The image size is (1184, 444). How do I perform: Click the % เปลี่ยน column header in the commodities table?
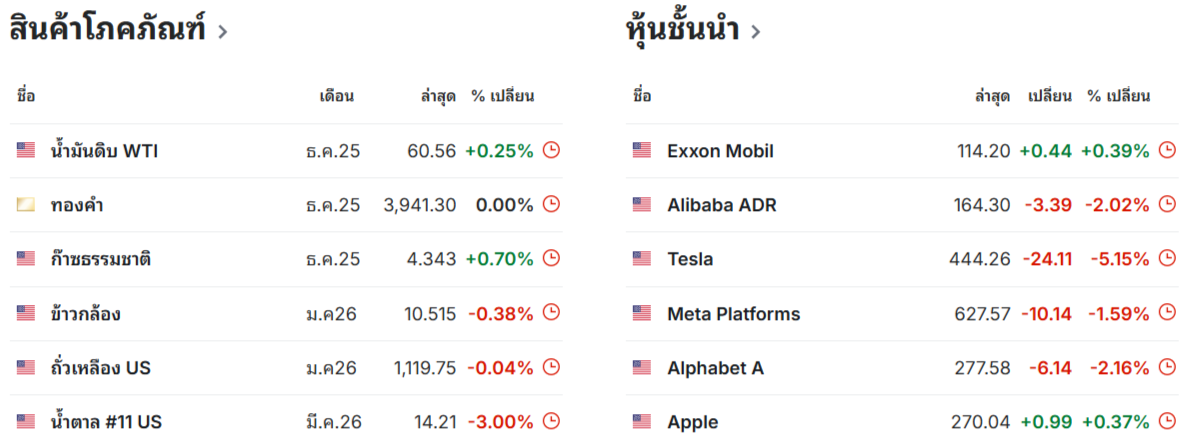503,97
